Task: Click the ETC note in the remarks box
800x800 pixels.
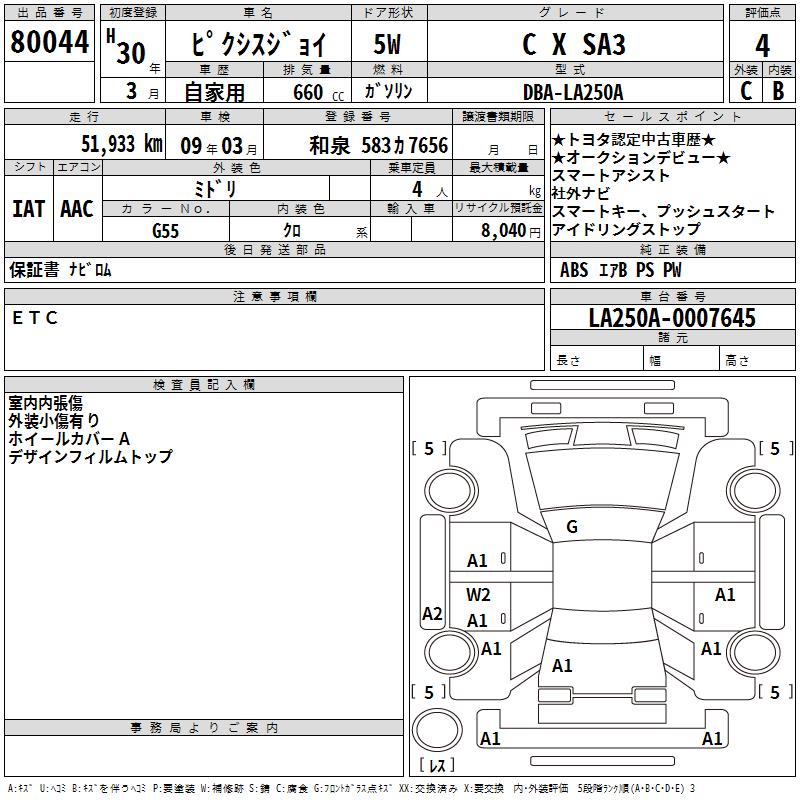Action: tap(36, 318)
